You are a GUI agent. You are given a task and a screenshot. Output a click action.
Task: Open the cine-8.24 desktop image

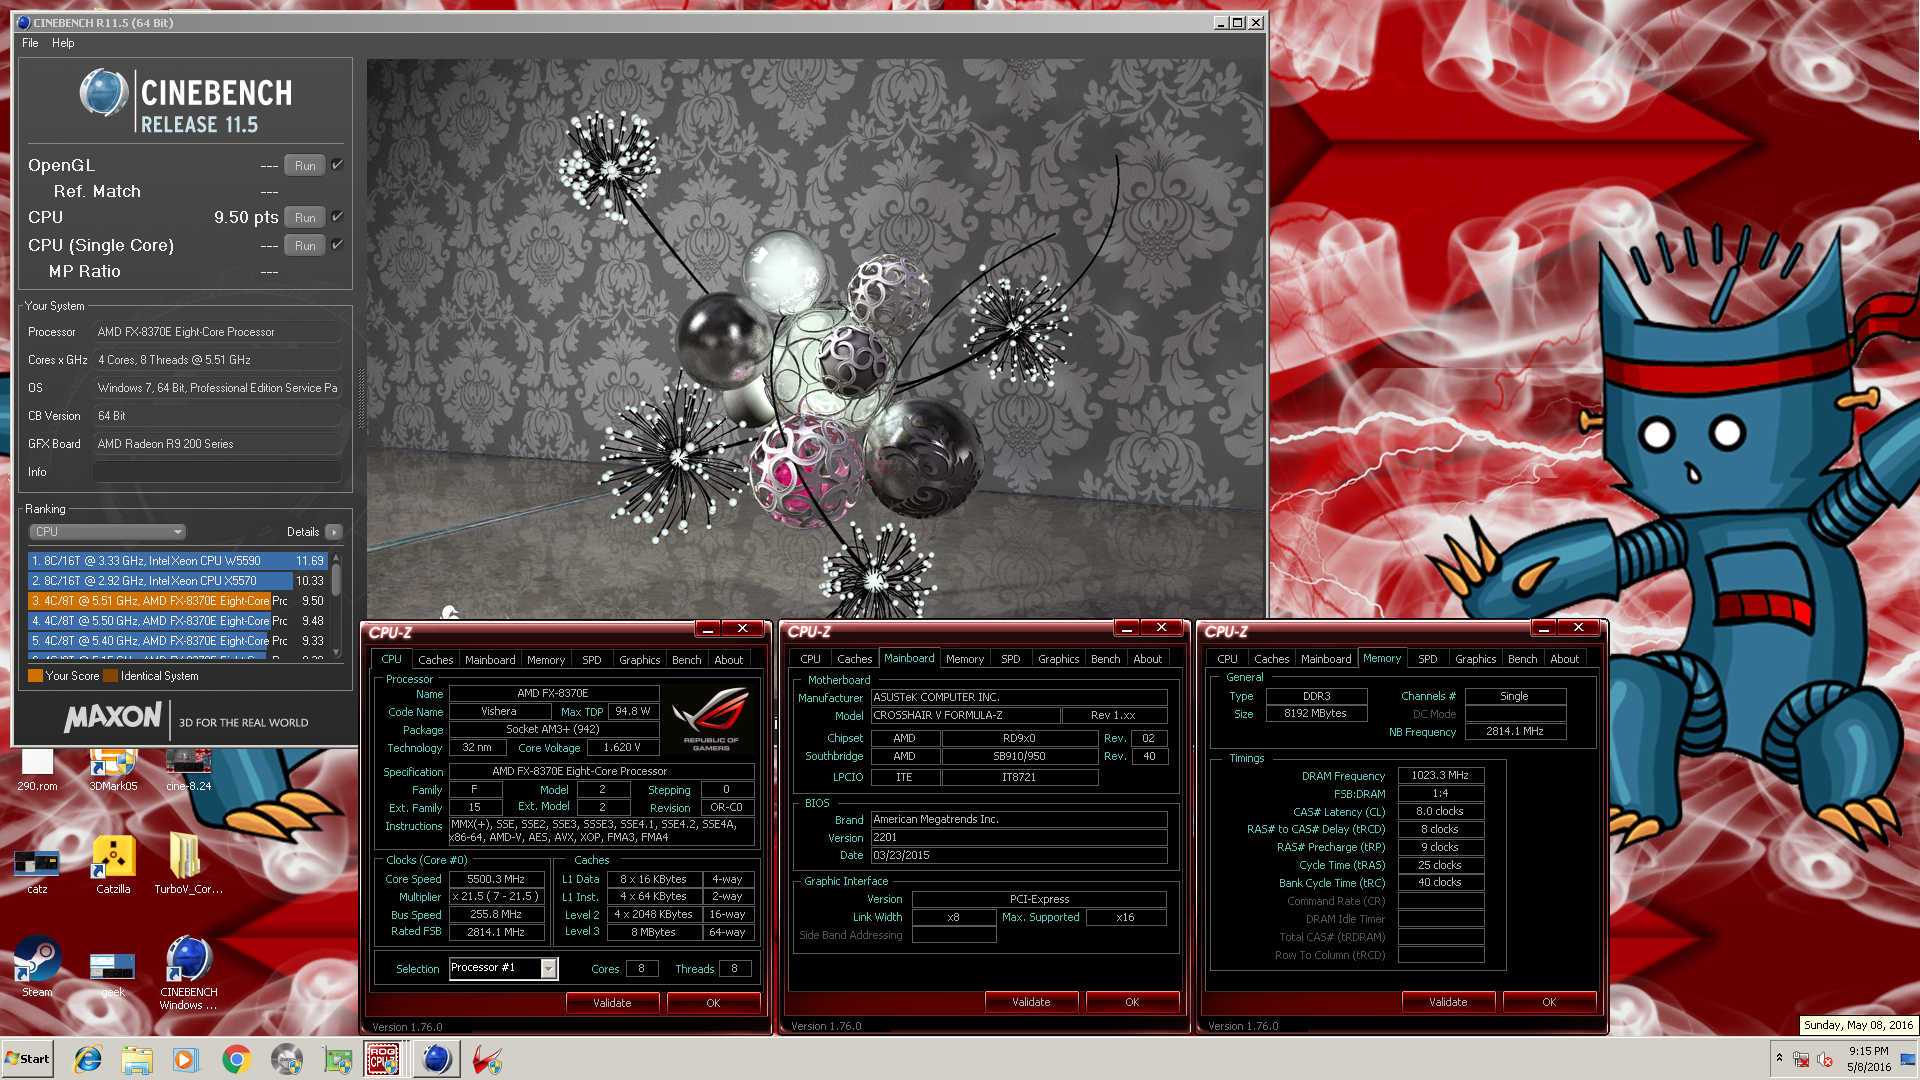(188, 770)
